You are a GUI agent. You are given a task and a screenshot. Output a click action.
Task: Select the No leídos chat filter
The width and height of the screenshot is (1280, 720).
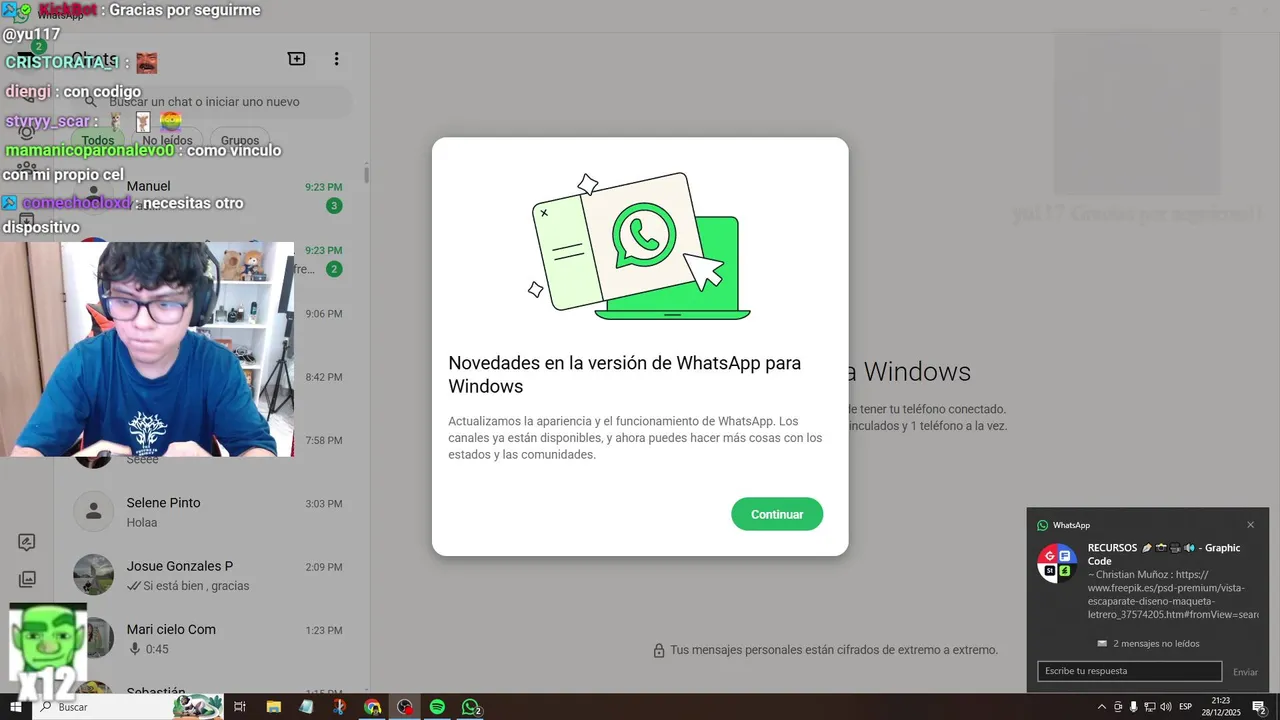click(x=168, y=141)
